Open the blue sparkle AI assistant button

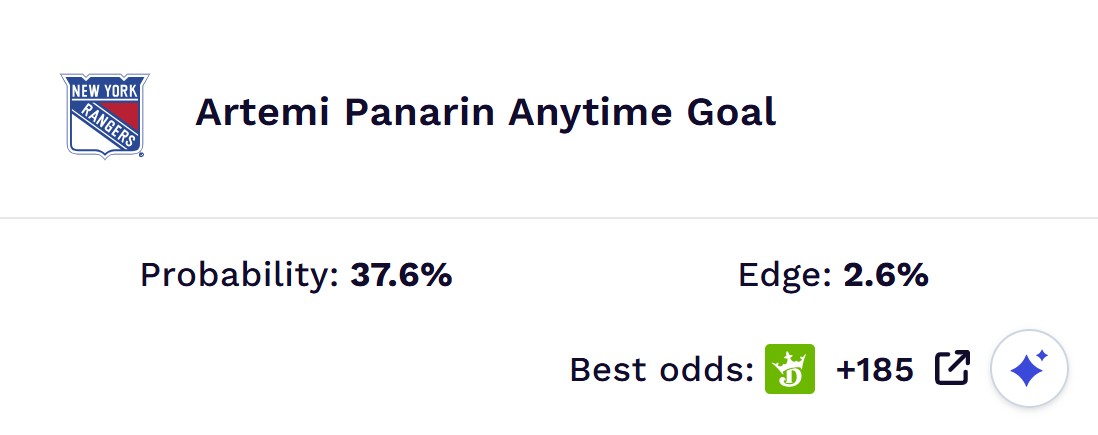point(1029,369)
